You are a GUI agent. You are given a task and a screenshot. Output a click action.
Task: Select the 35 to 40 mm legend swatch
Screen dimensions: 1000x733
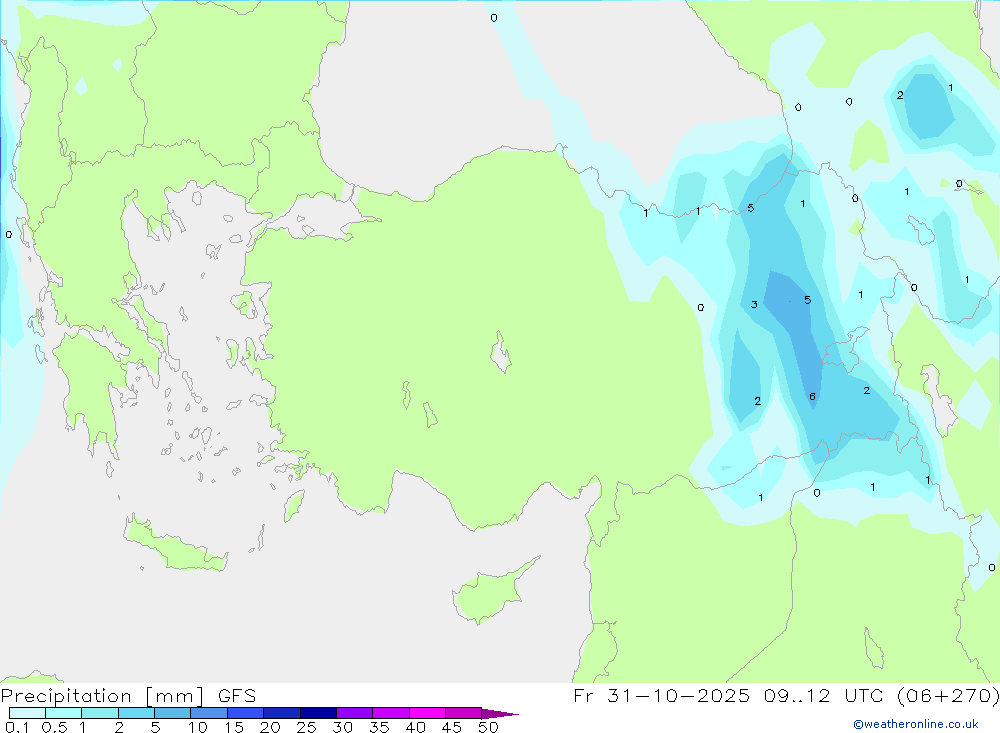tap(390, 713)
